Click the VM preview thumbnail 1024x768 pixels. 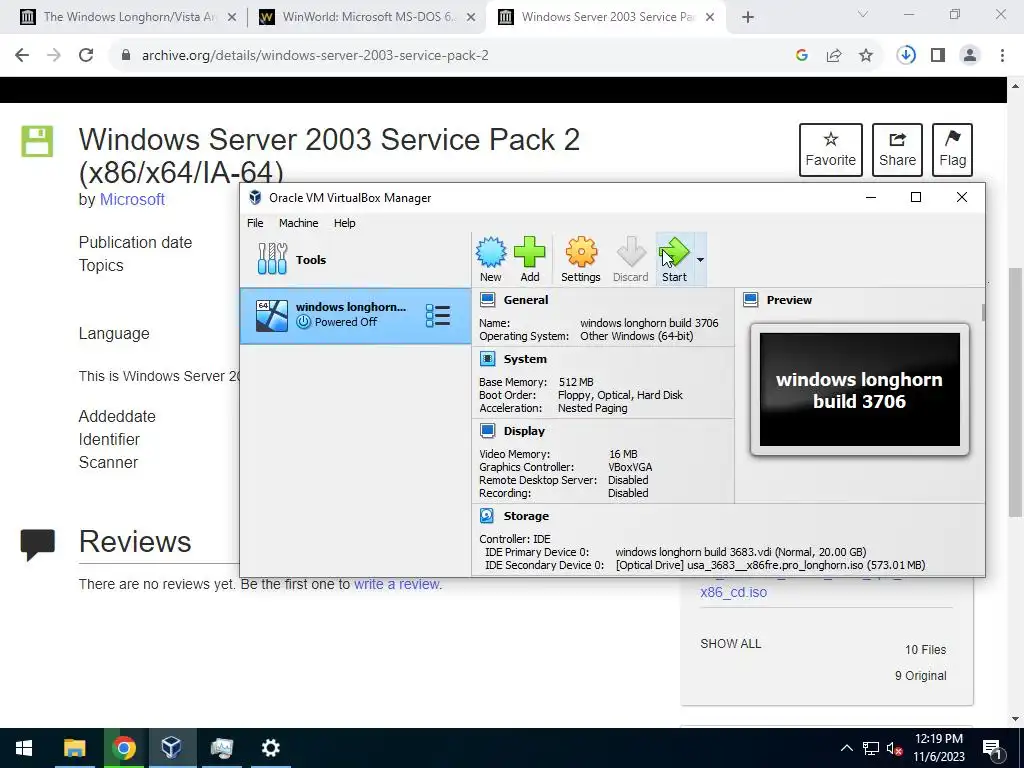(859, 389)
